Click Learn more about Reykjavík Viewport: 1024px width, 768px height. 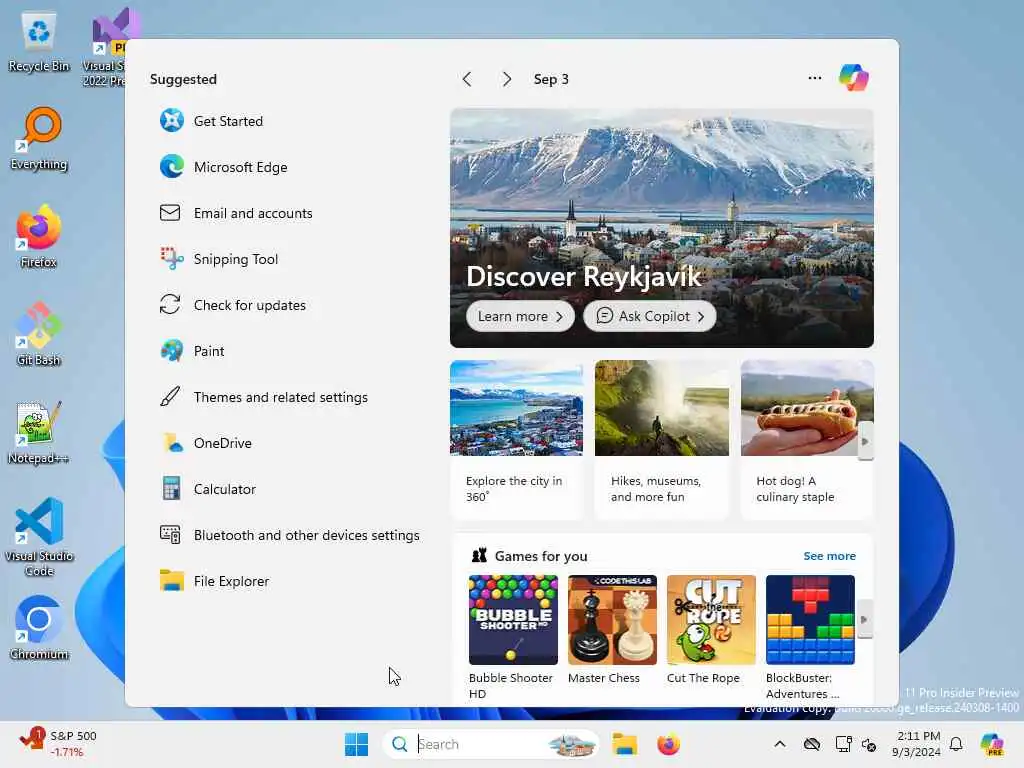click(520, 316)
